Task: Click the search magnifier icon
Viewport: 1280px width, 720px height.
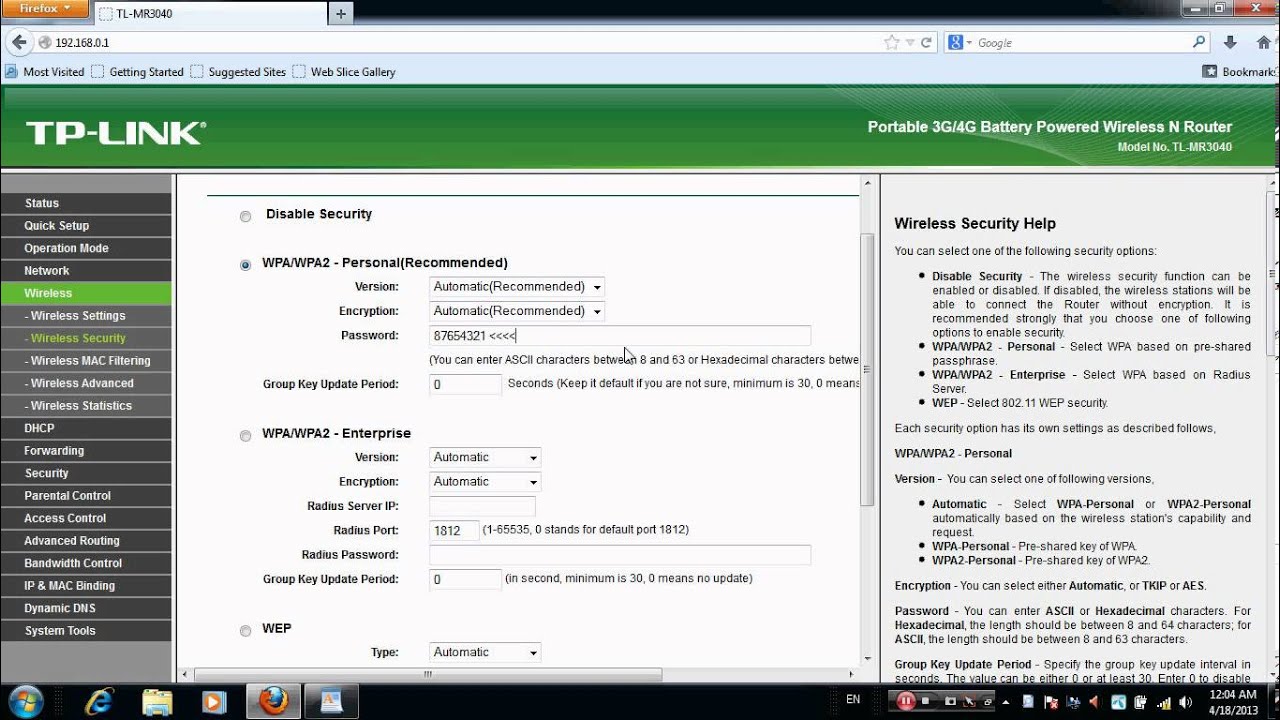Action: coord(1200,42)
